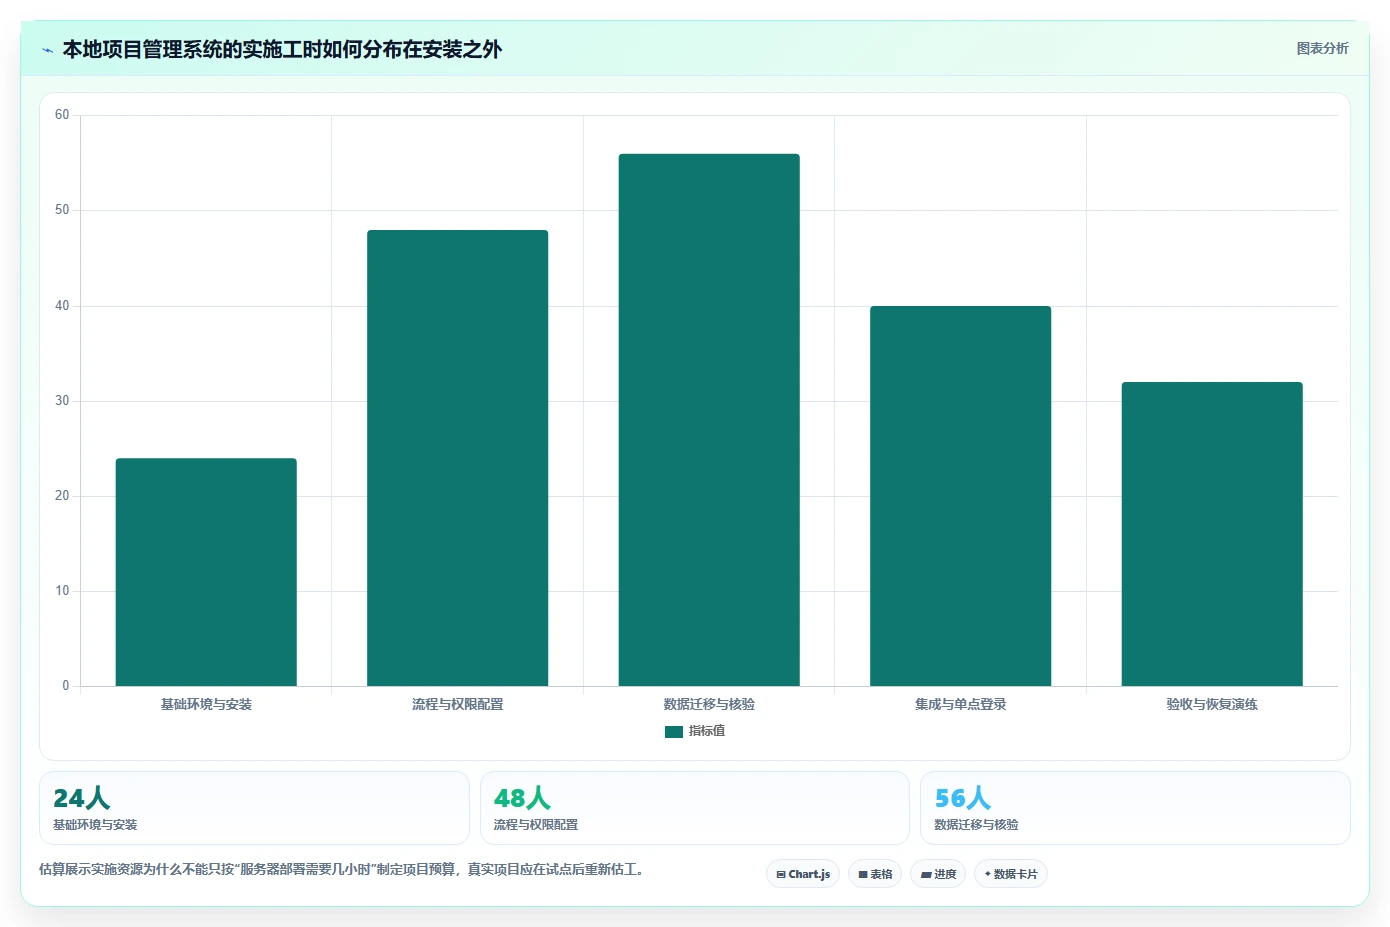This screenshot has width=1390, height=927.
Task: Click the 集成与单点登录 x-axis label
Action: [960, 704]
